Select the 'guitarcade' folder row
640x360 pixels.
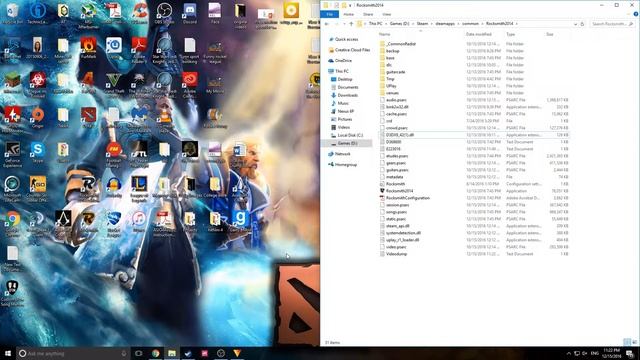click(x=473, y=72)
